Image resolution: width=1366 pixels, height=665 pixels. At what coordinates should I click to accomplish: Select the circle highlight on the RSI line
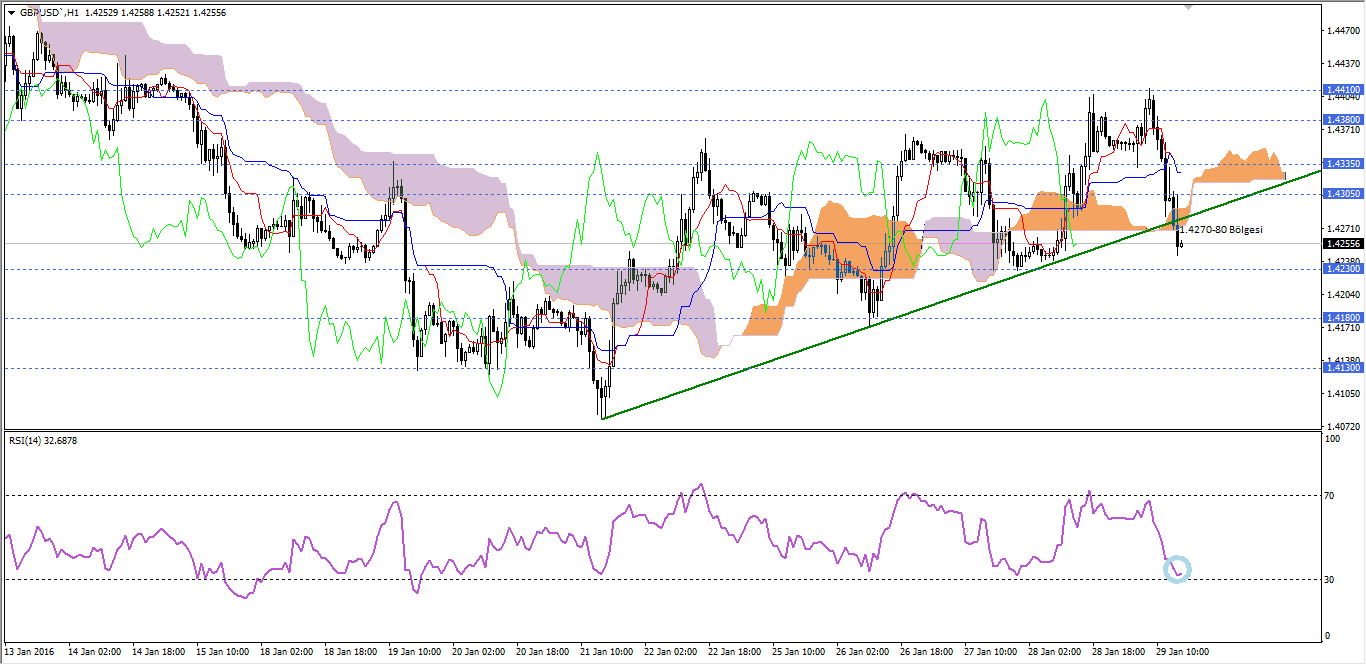pyautogui.click(x=1177, y=570)
